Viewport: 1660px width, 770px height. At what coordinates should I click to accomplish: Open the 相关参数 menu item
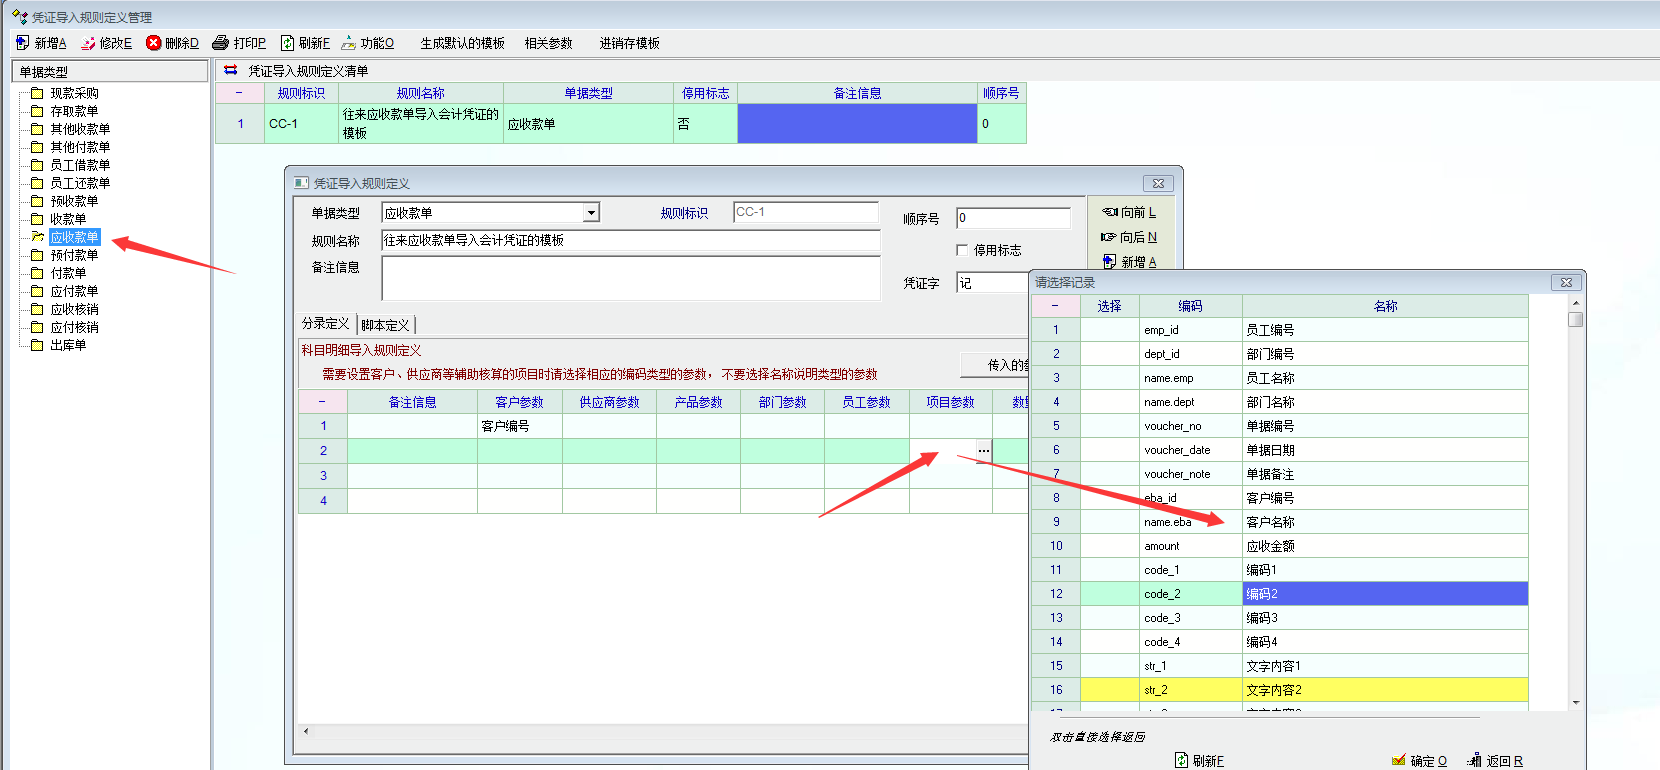pyautogui.click(x=548, y=43)
